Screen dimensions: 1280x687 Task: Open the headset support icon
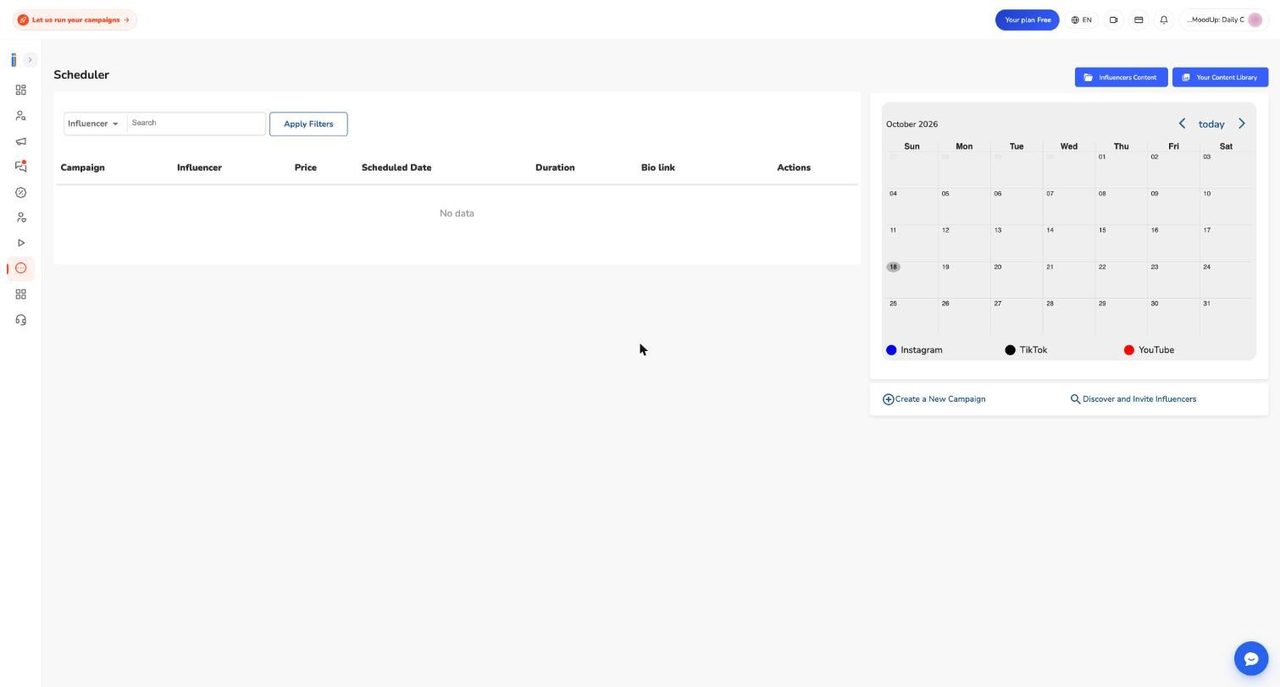tap(21, 320)
